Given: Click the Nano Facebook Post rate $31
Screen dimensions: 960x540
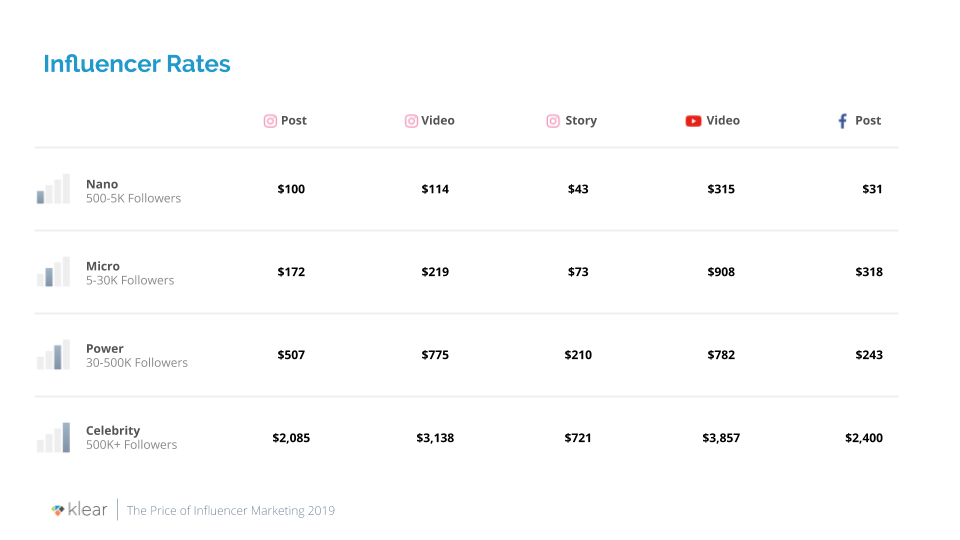Looking at the screenshot, I should pyautogui.click(x=872, y=189).
